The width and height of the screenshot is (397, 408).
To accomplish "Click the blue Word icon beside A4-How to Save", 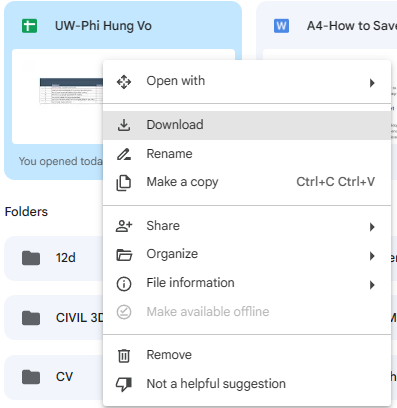I will click(281, 26).
